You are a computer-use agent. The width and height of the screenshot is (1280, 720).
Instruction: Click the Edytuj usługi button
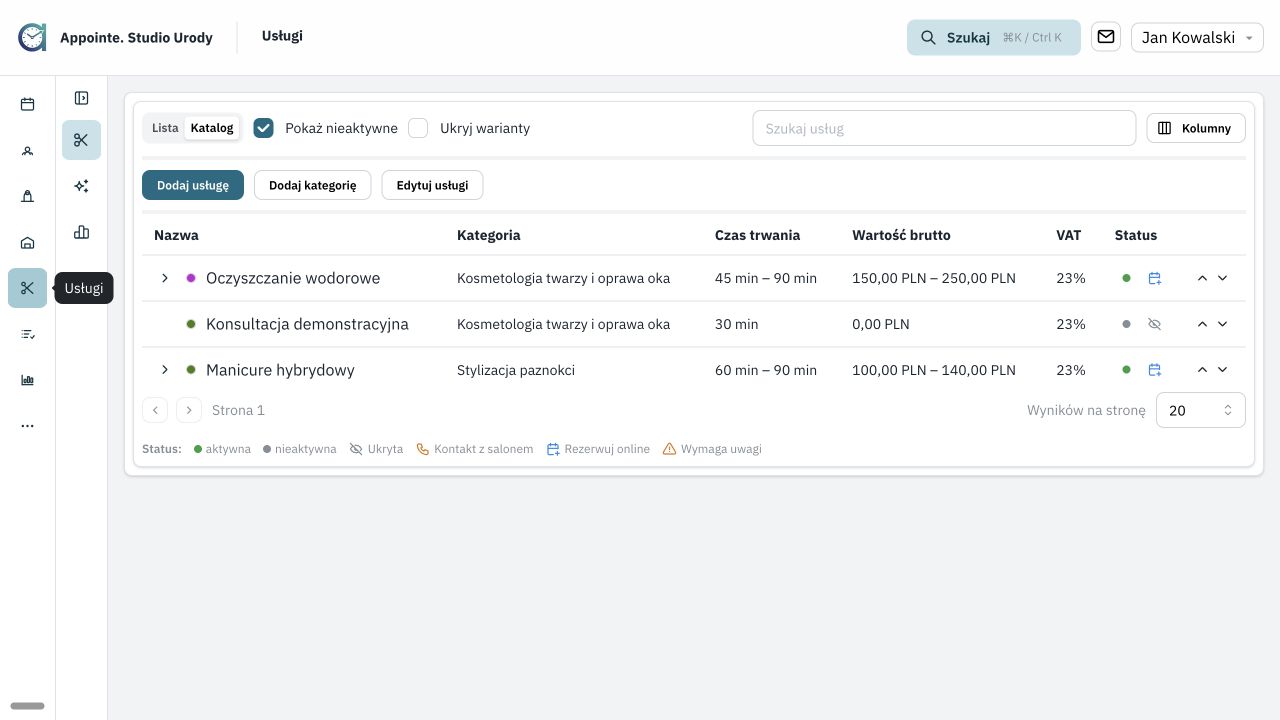click(x=432, y=185)
